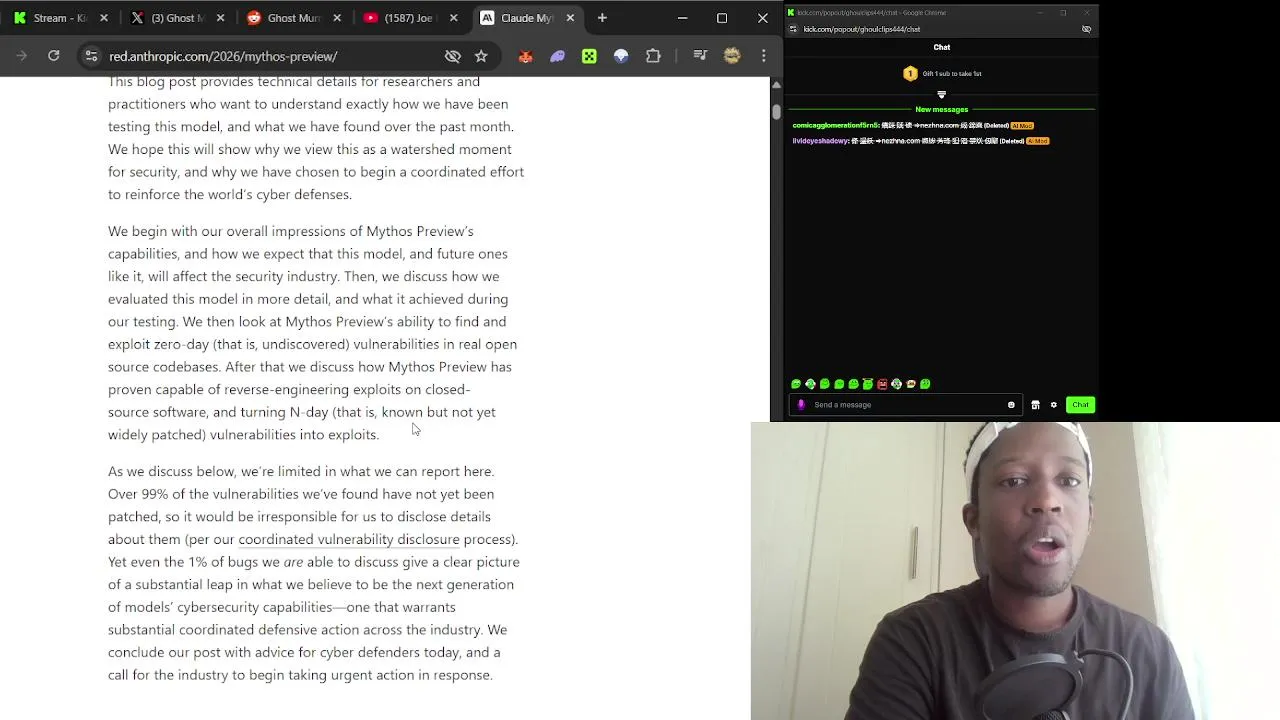Image resolution: width=1280 pixels, height=720 pixels.
Task: Insert the halo green emote
Action: tap(868, 384)
